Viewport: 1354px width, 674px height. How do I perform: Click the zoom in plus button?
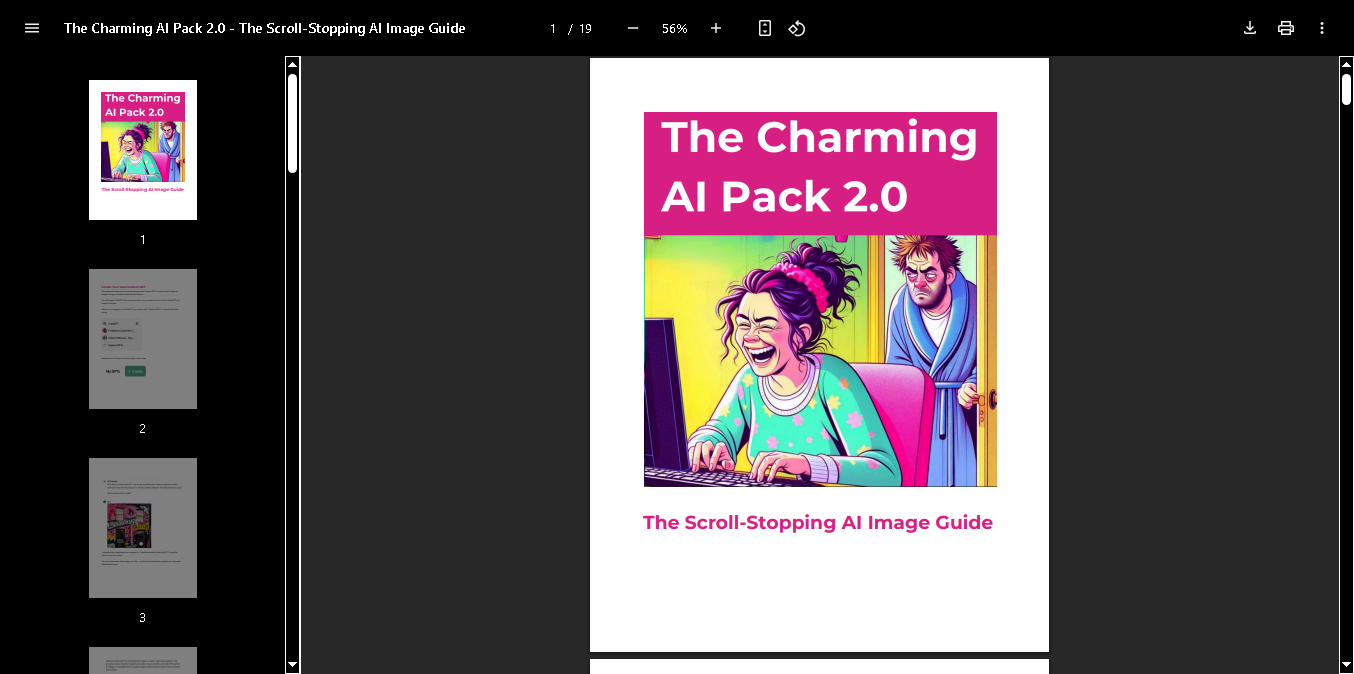point(716,28)
